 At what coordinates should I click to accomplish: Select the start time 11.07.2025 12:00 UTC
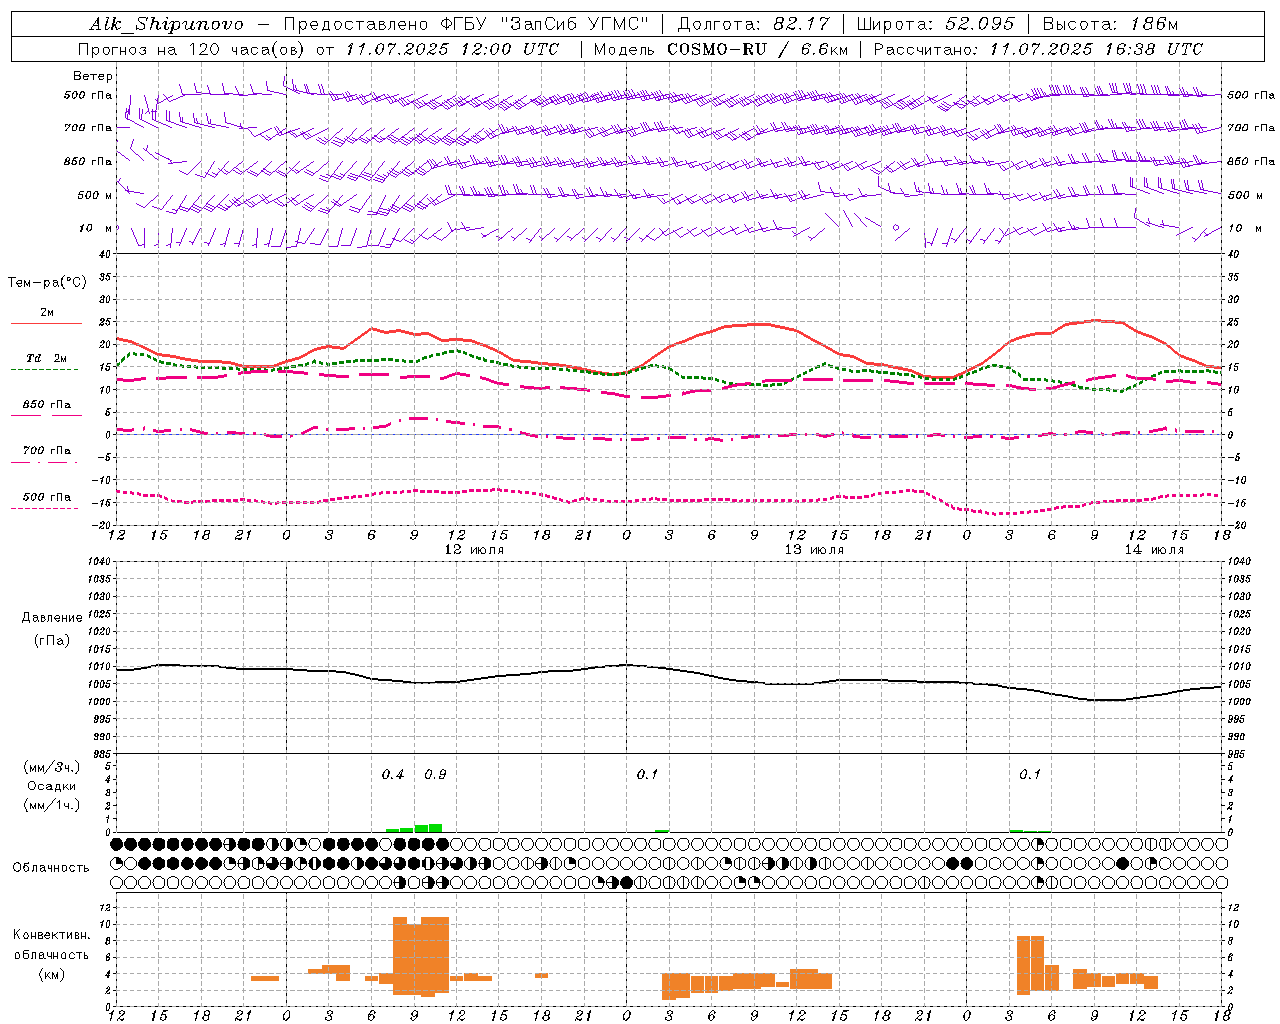453,49
